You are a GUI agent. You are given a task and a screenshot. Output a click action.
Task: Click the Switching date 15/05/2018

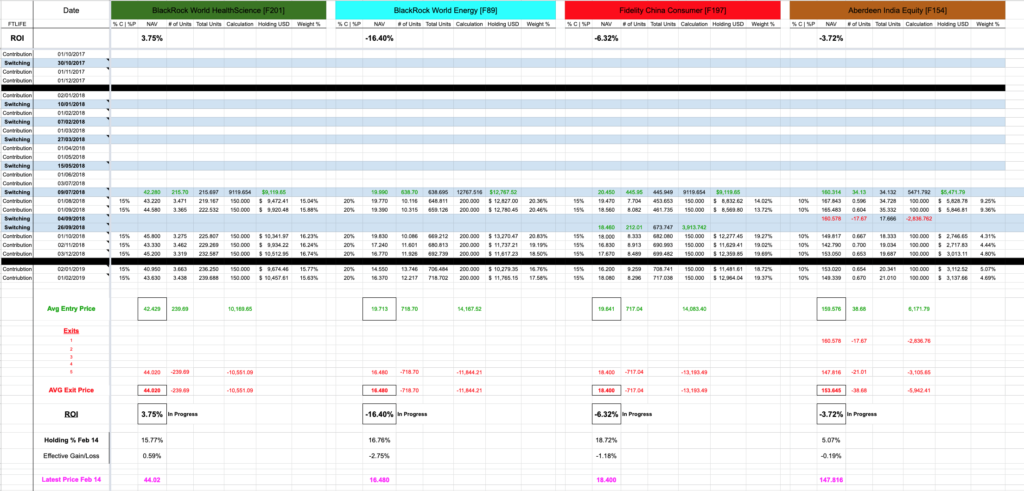pyautogui.click(x=71, y=166)
